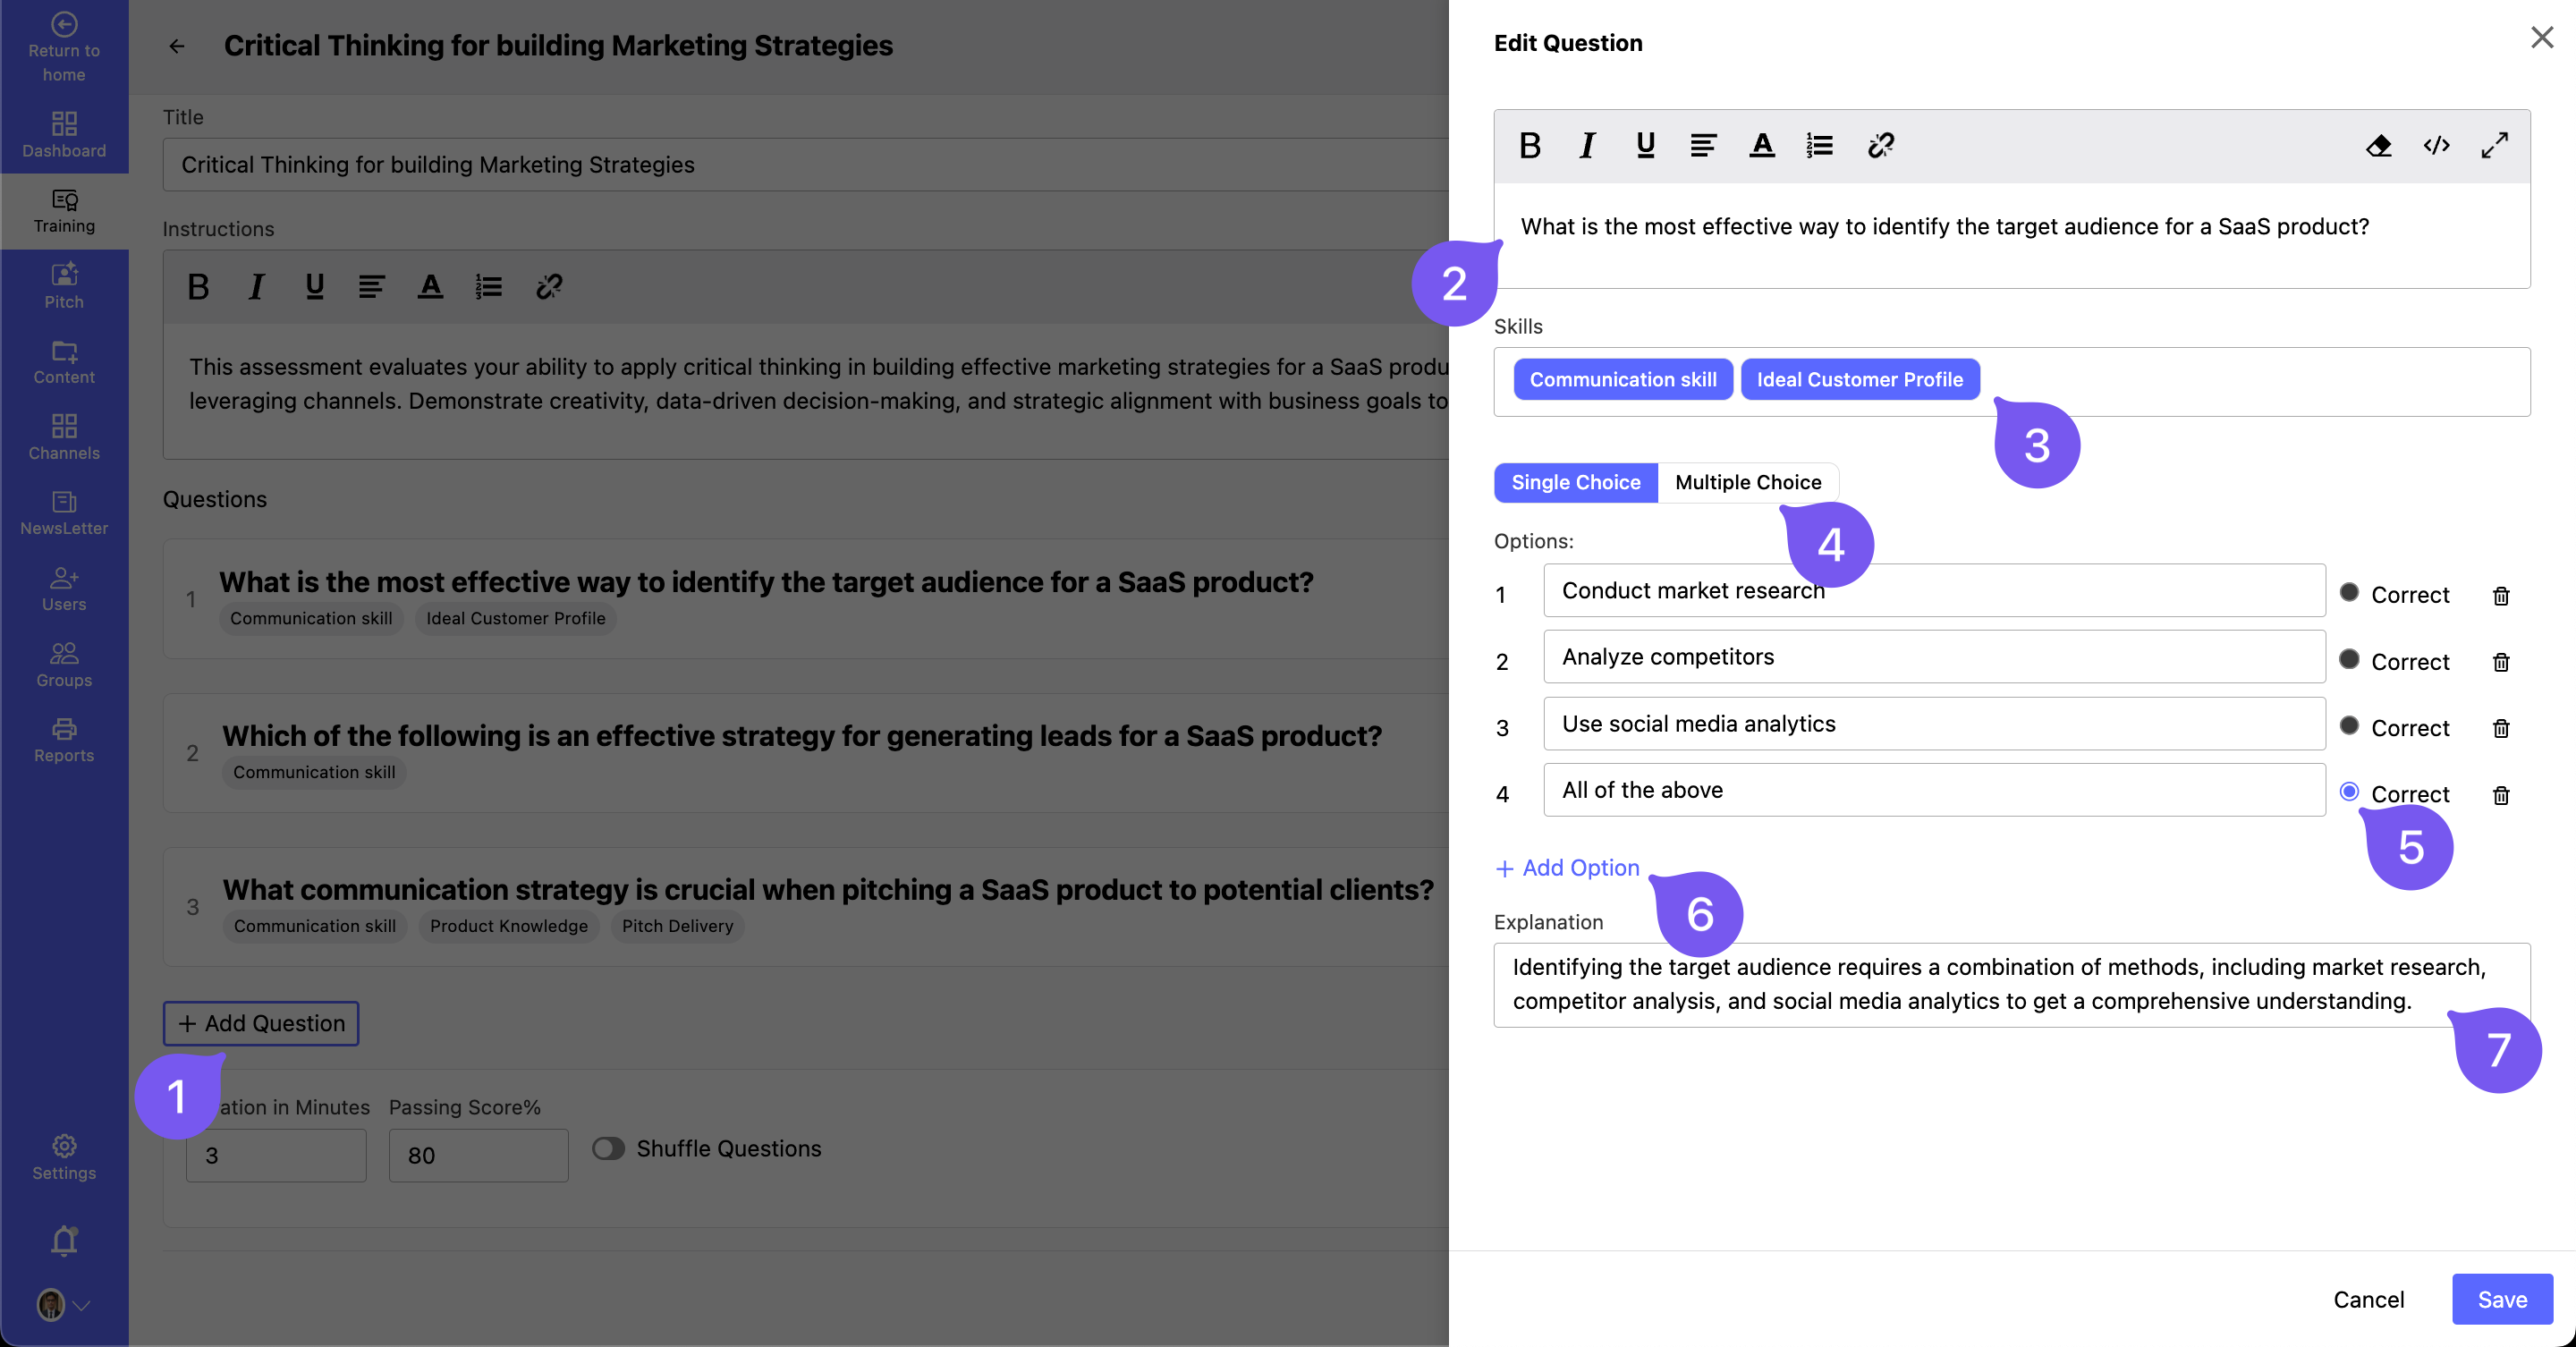Expand the user profile menu
Screen dimensions: 2576x1347
pyautogui.click(x=63, y=1305)
